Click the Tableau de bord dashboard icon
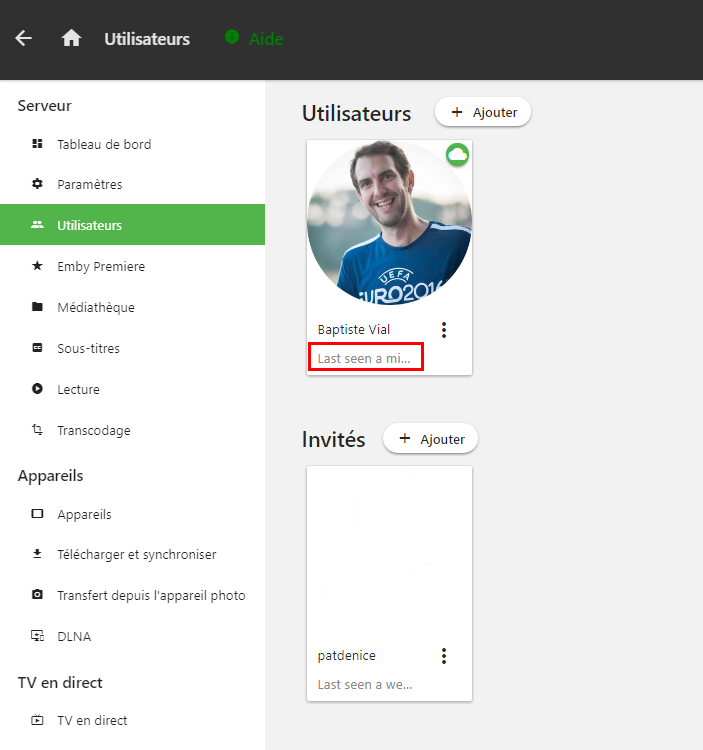Screen dimensions: 703x750 tap(37, 143)
